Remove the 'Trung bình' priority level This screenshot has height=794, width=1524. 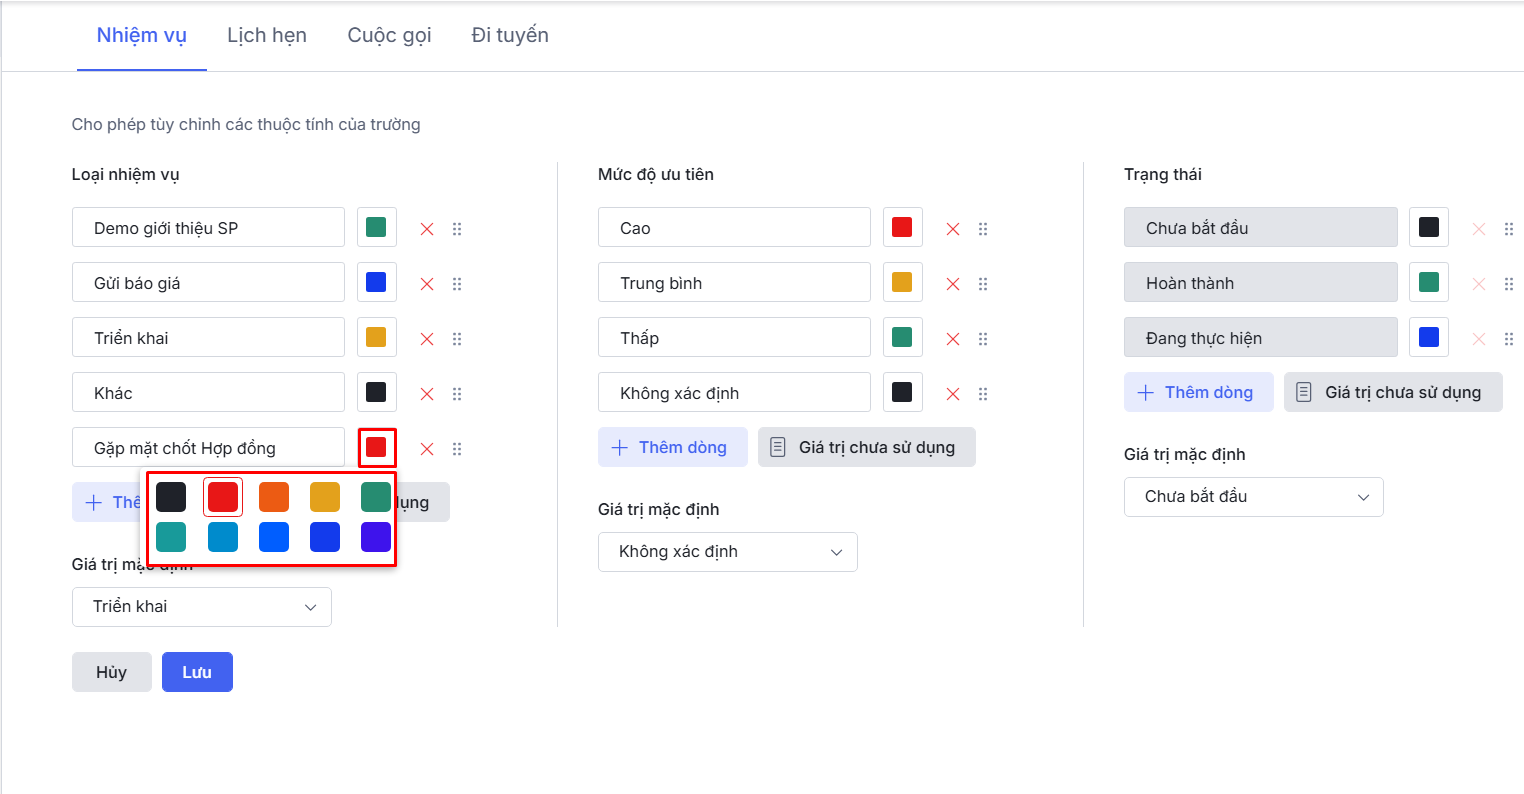(953, 284)
